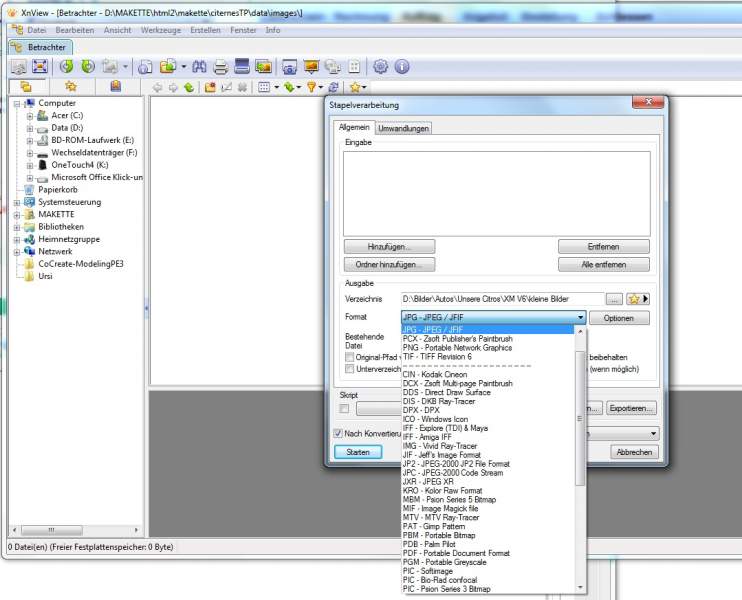Open the dropdown beside the Abbrechen area
Image resolution: width=742 pixels, height=600 pixels.
coord(654,433)
